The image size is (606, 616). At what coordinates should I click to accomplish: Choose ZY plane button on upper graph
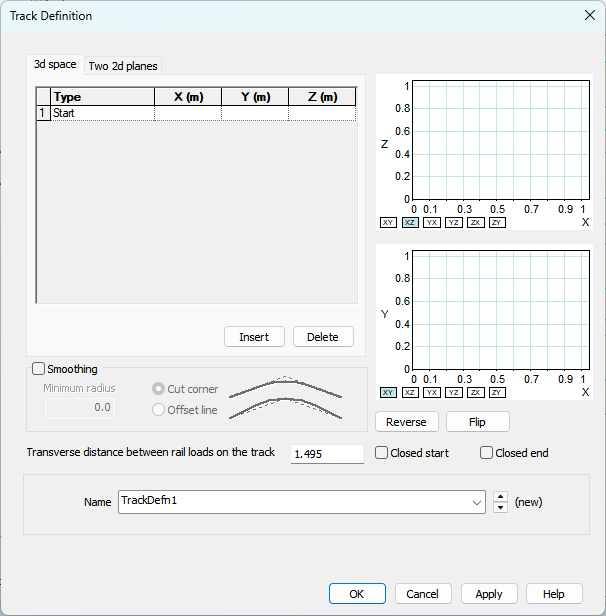coord(497,223)
